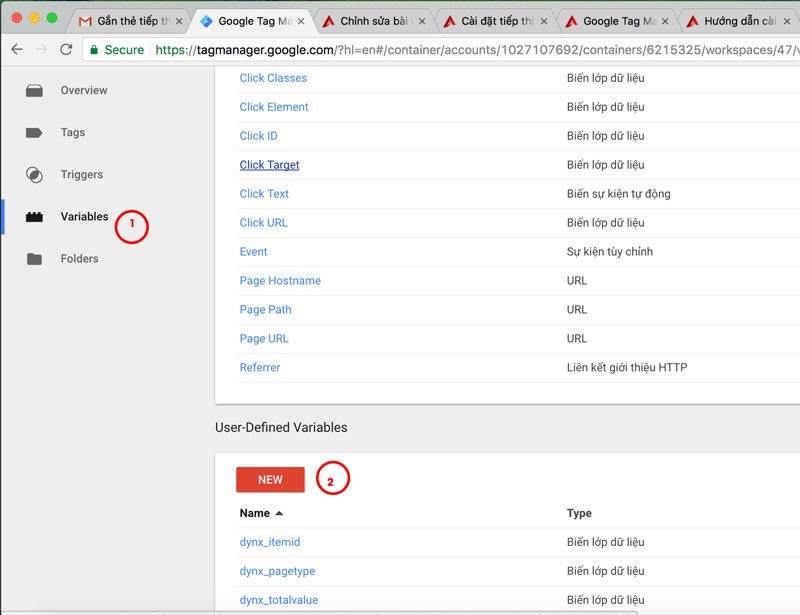
Task: Reload the page with refresh icon
Action: click(66, 50)
